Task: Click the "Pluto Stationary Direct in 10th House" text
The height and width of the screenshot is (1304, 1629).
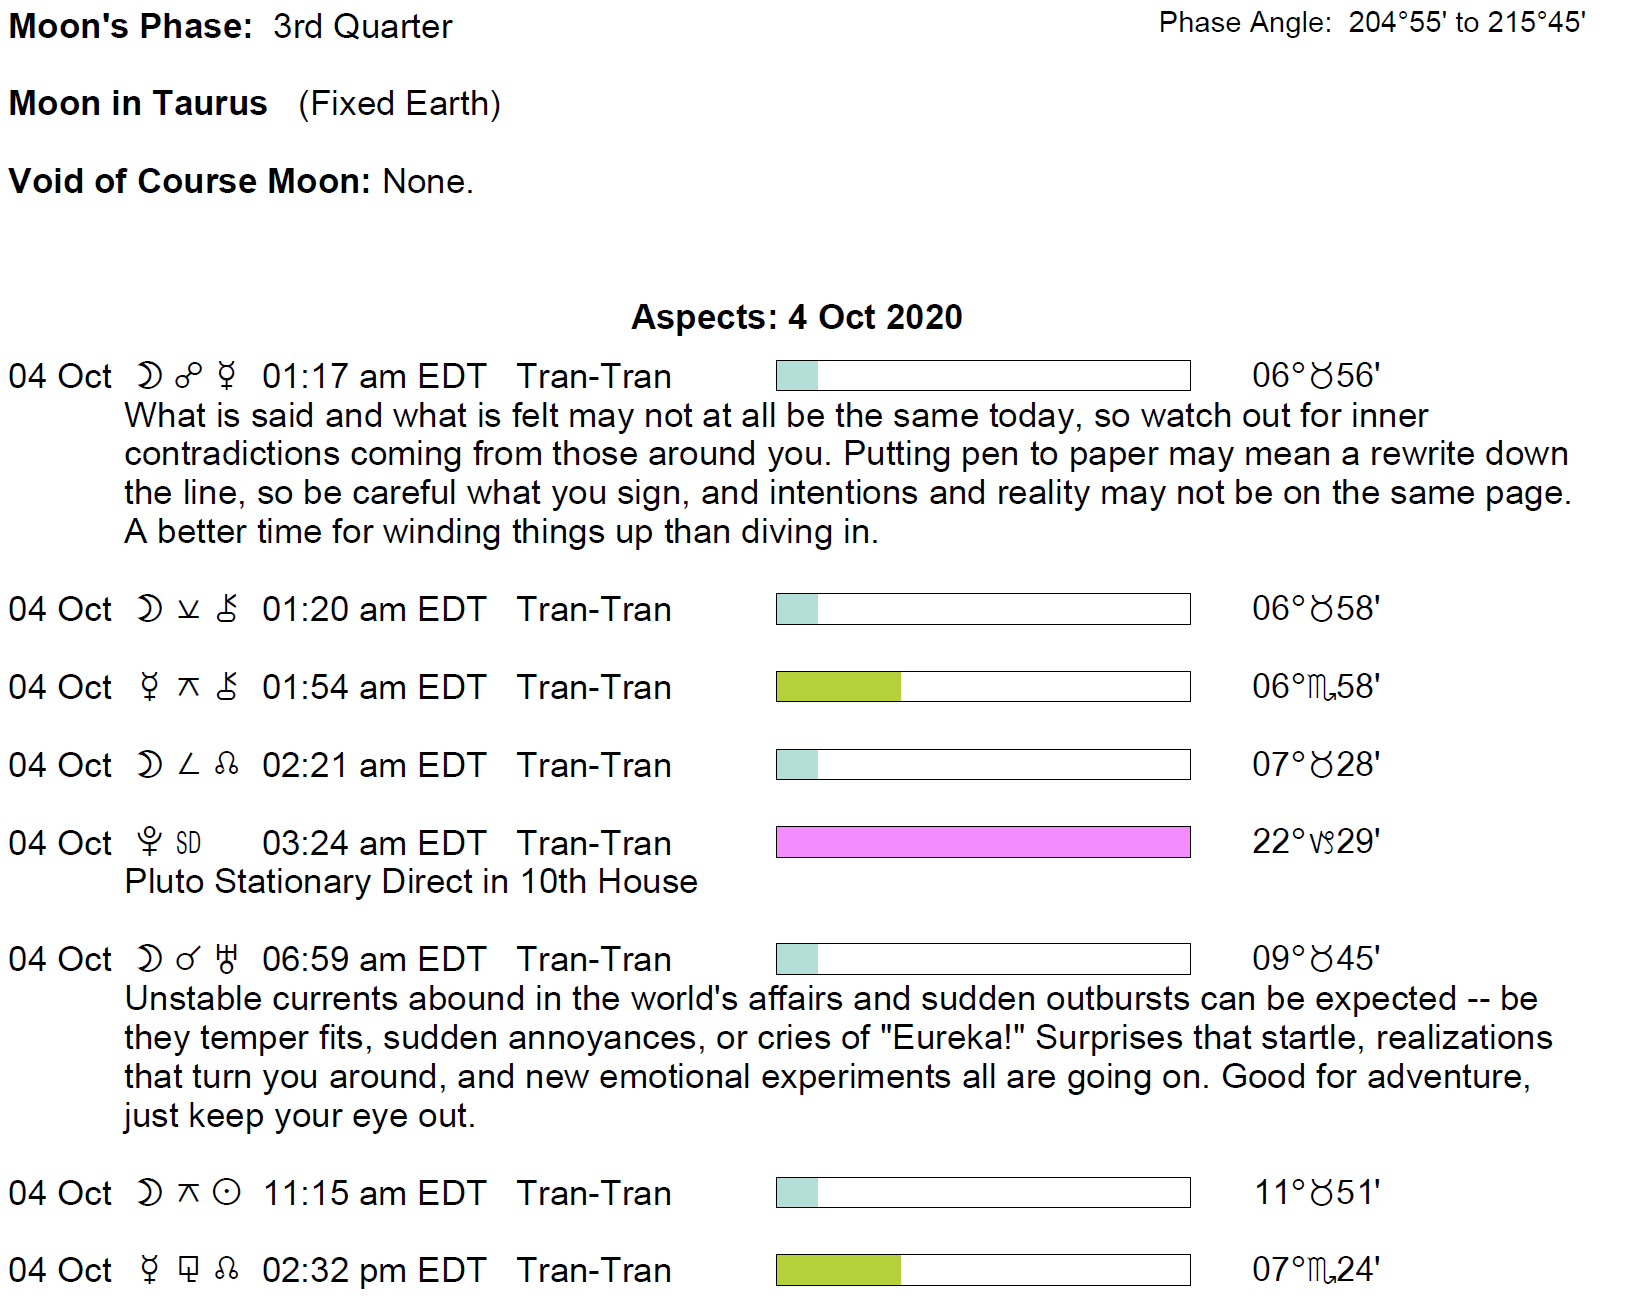Action: pos(411,882)
